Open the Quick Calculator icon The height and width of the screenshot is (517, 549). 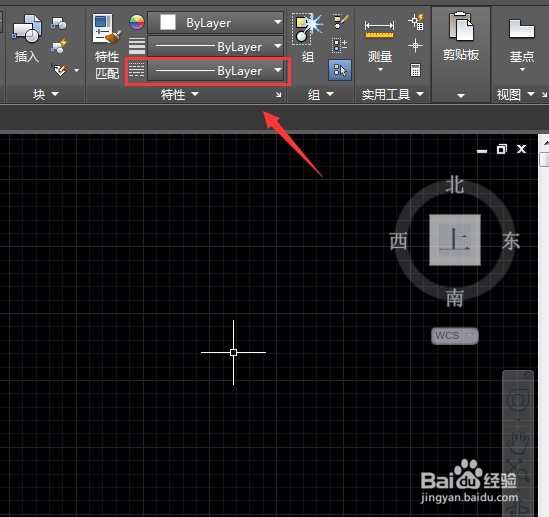coord(415,70)
